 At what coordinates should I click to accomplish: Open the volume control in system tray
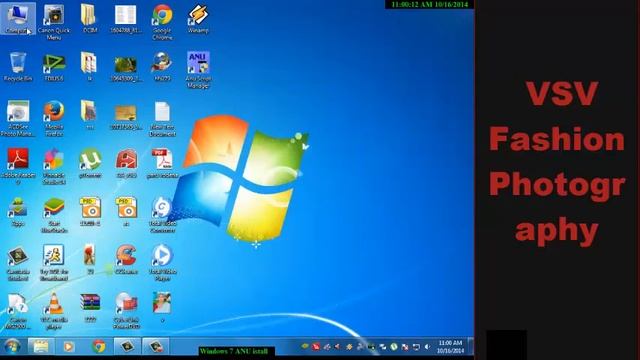coord(427,347)
